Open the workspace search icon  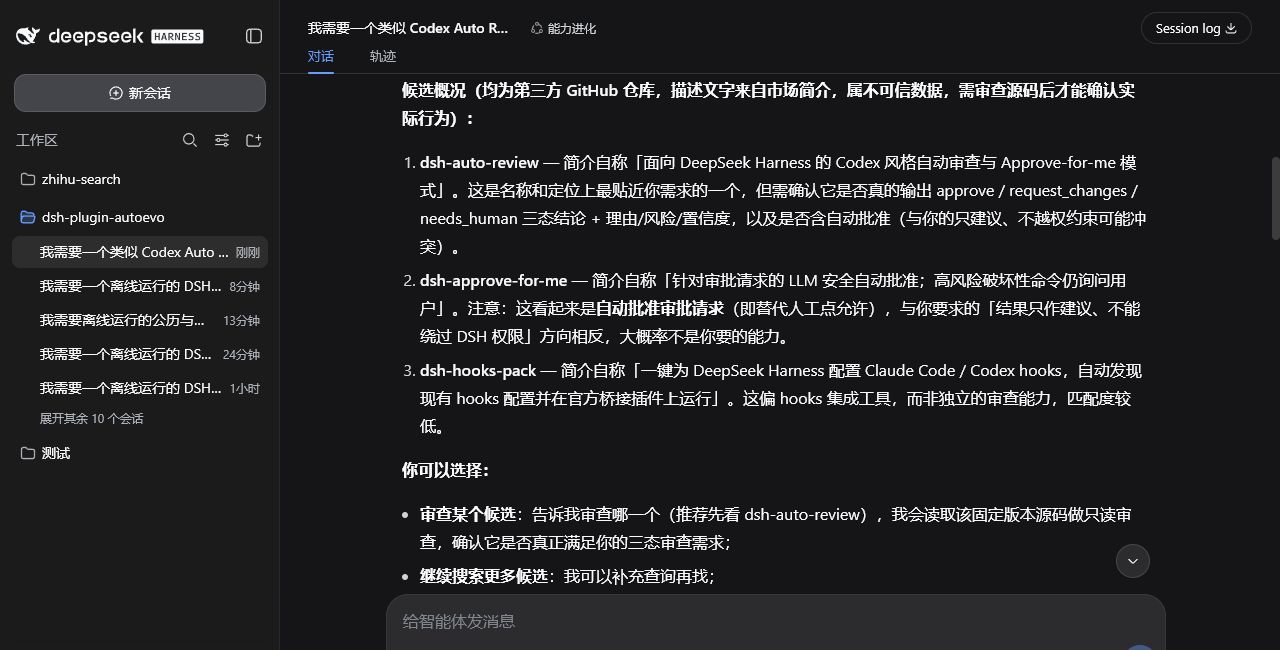(190, 140)
